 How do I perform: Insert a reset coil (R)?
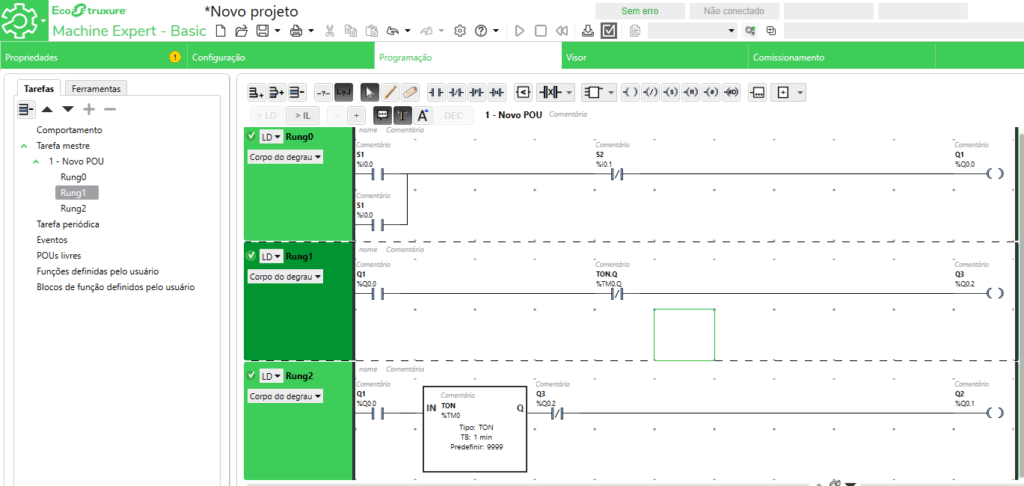point(691,93)
